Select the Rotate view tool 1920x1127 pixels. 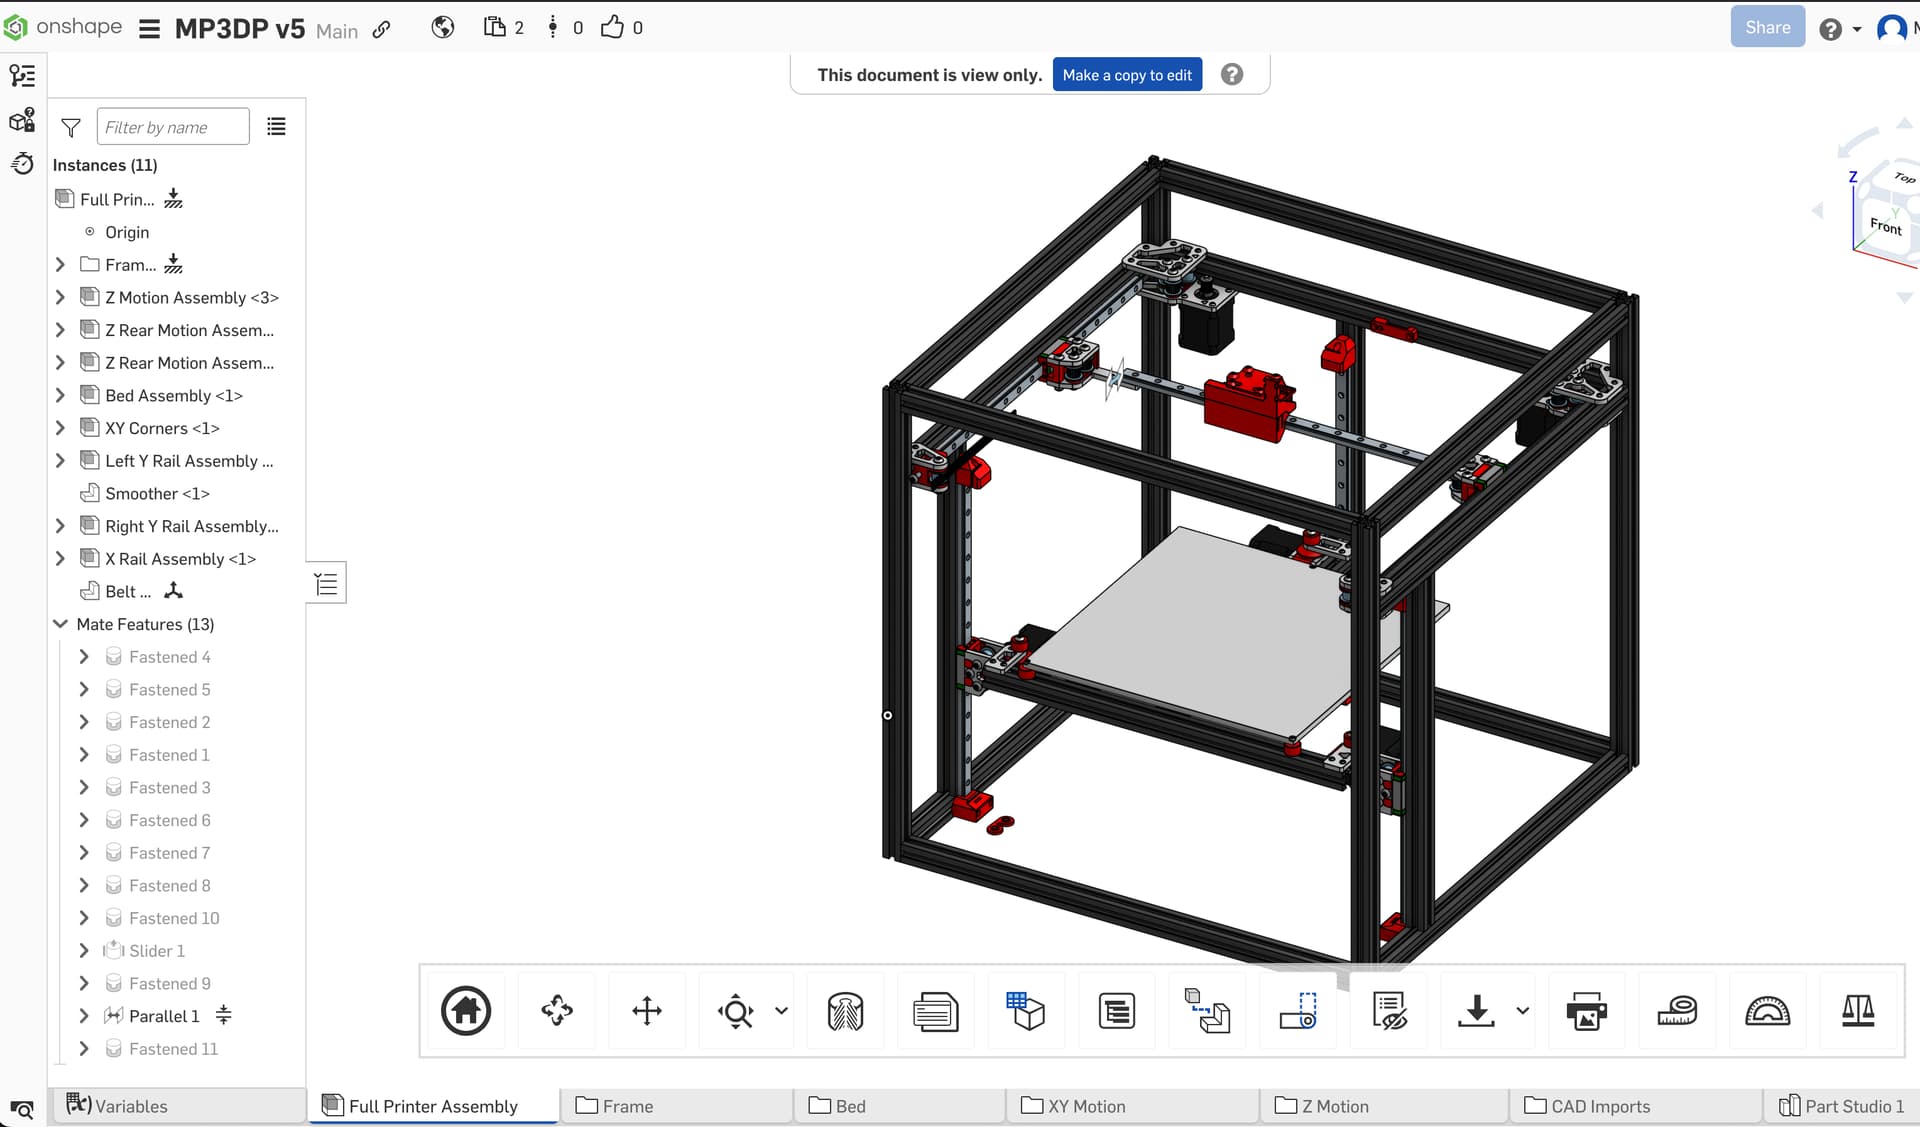pyautogui.click(x=557, y=1011)
